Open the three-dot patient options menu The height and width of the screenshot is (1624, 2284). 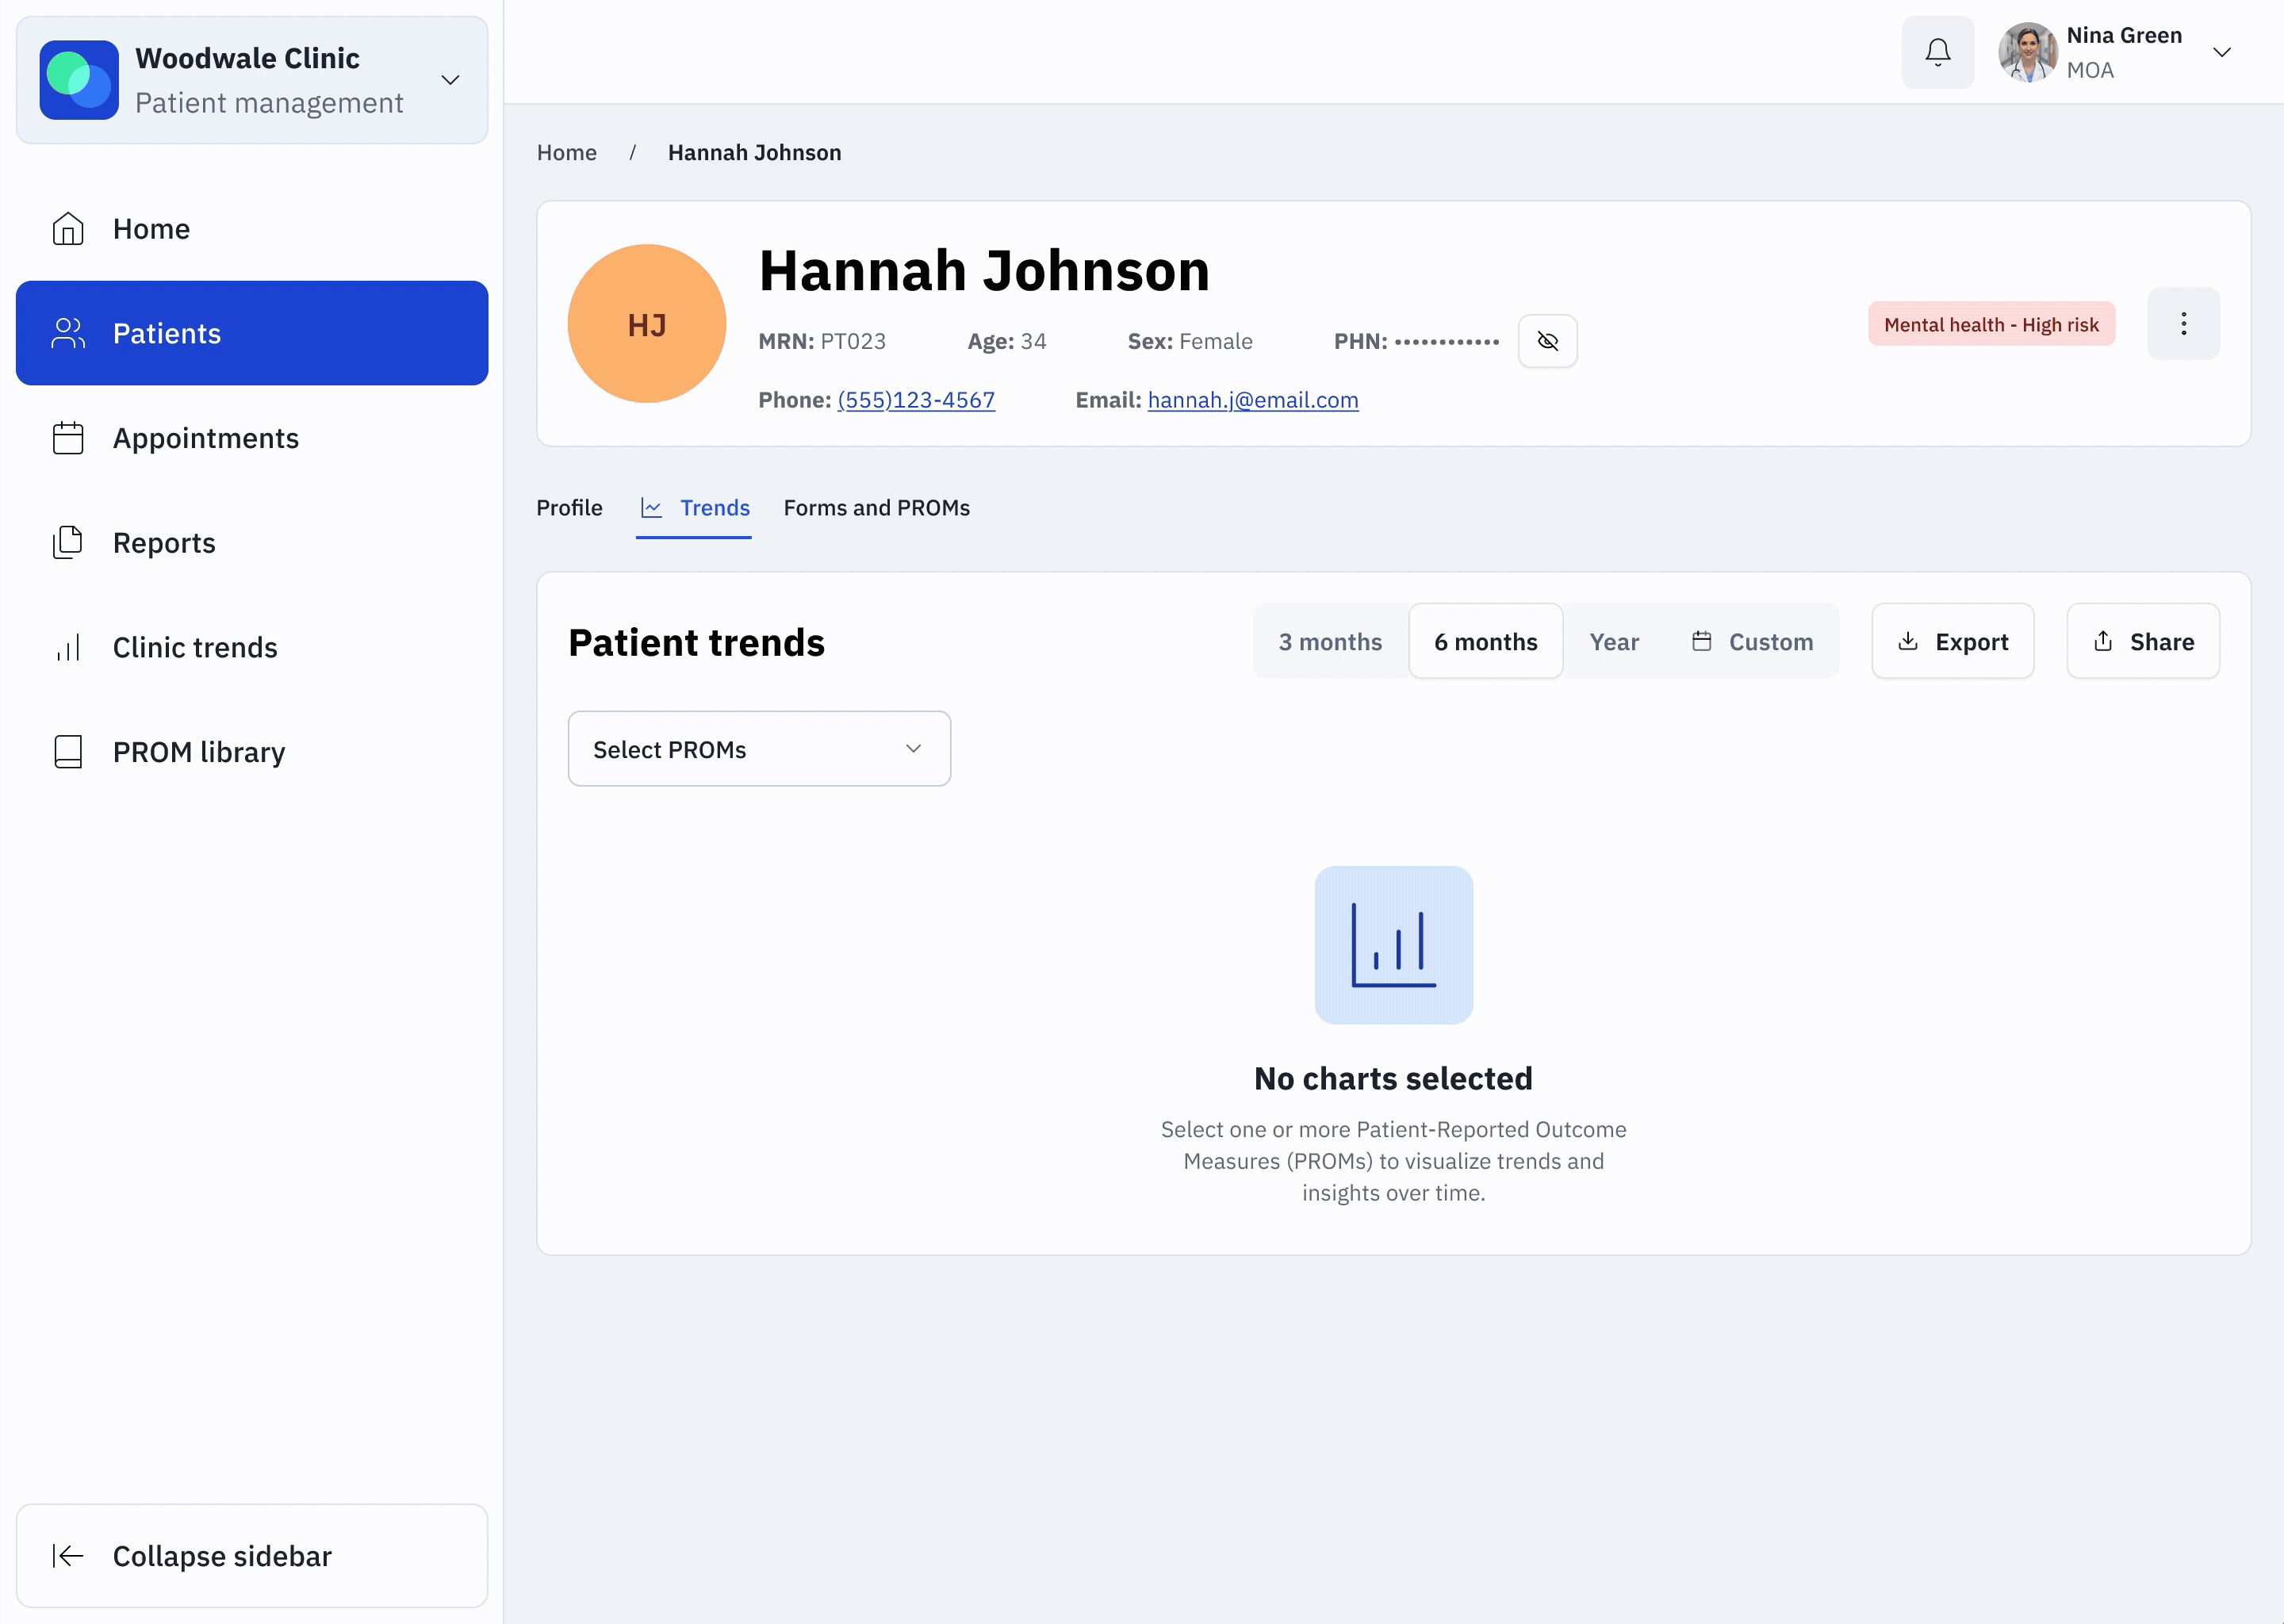click(2184, 323)
